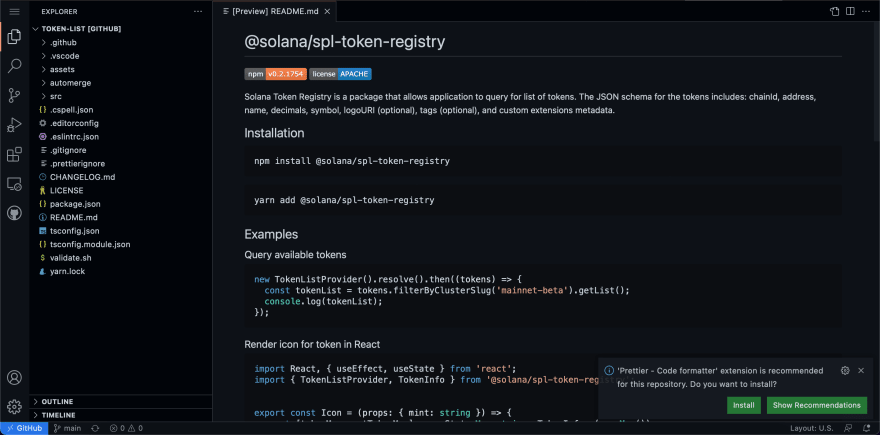
Task: Open notifications bell in status bar
Action: point(866,428)
